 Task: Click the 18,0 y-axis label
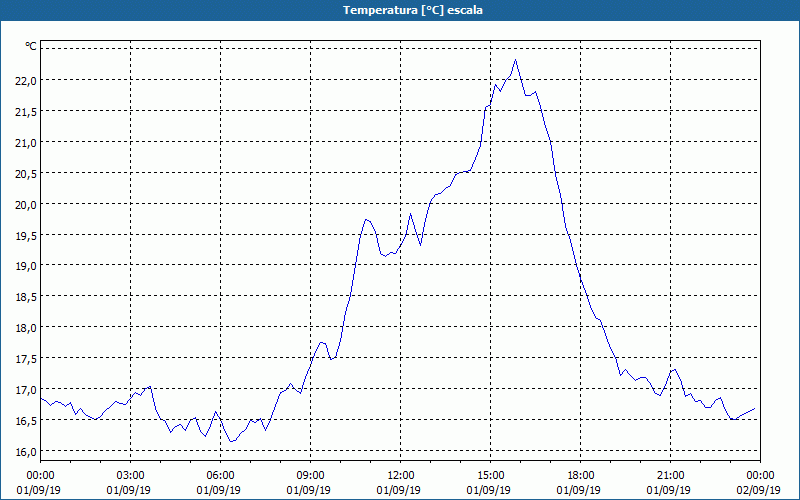click(26, 328)
